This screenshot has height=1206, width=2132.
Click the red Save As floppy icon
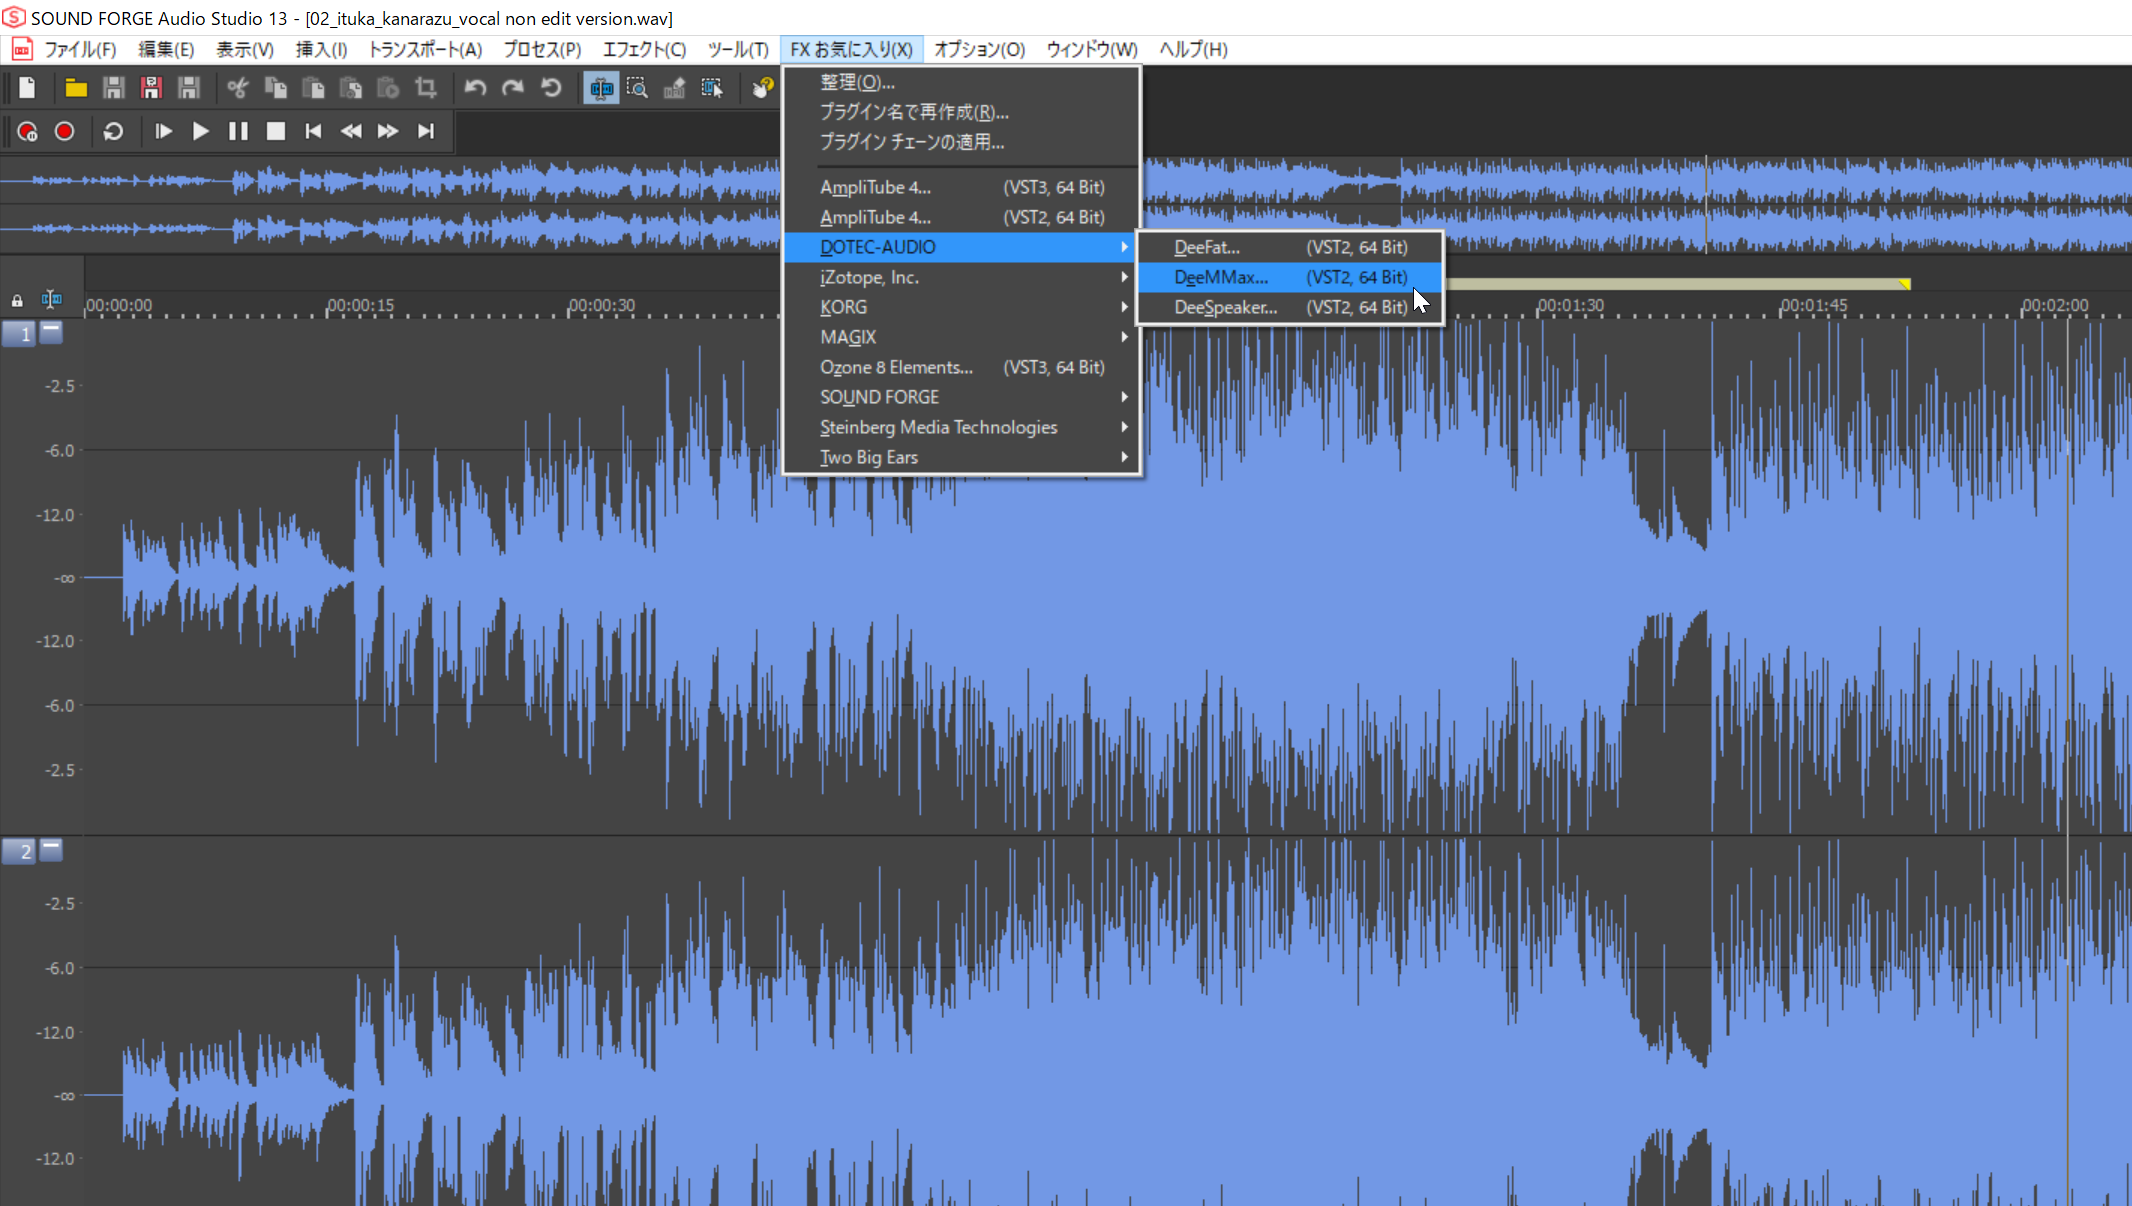151,88
